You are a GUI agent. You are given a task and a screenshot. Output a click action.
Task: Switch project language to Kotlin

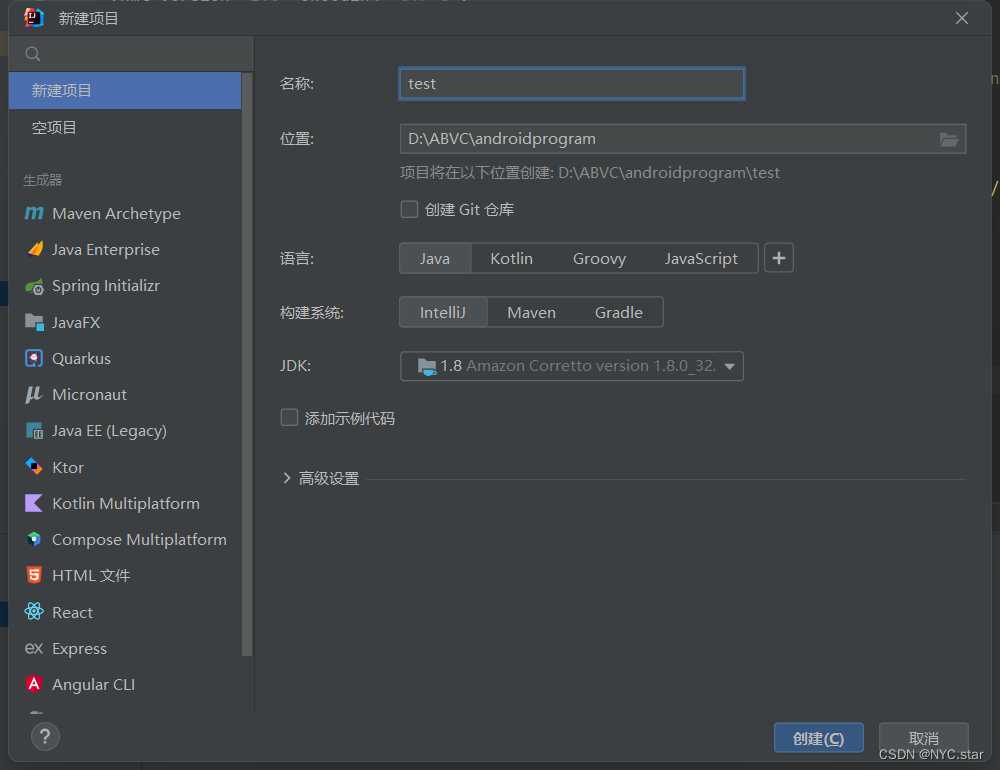[512, 258]
